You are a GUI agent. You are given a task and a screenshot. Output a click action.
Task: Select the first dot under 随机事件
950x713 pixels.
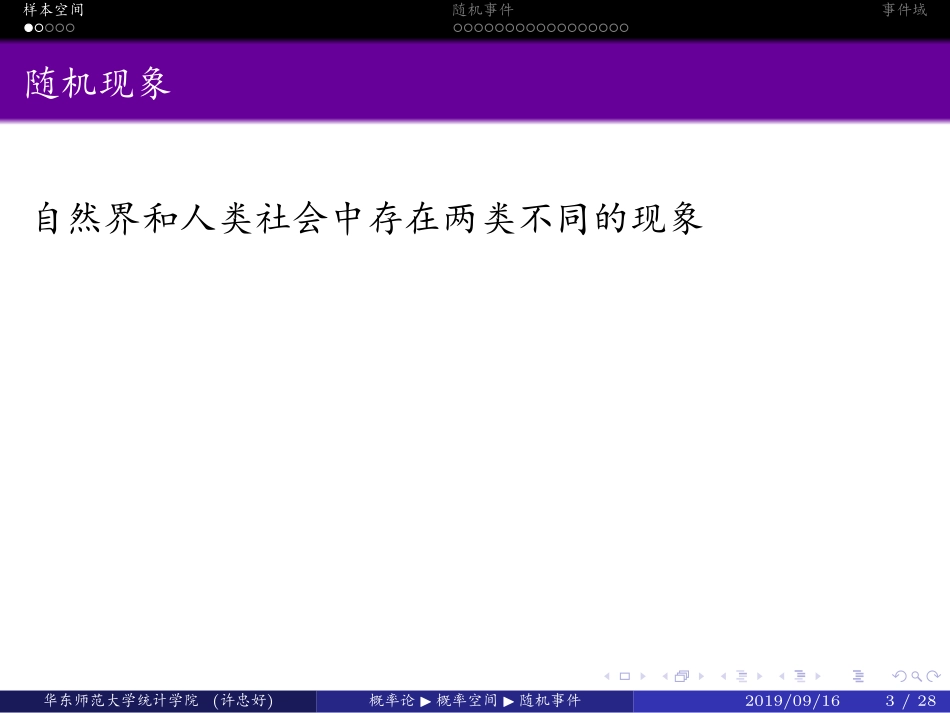pyautogui.click(x=458, y=27)
